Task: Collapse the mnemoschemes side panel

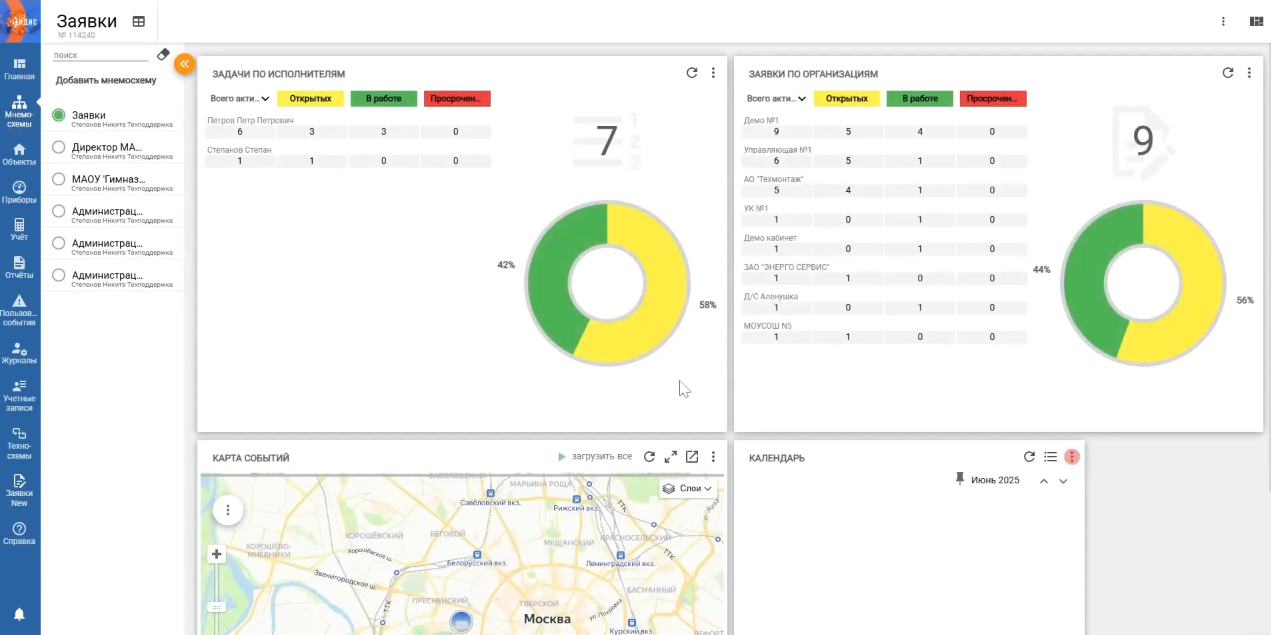Action: click(184, 63)
